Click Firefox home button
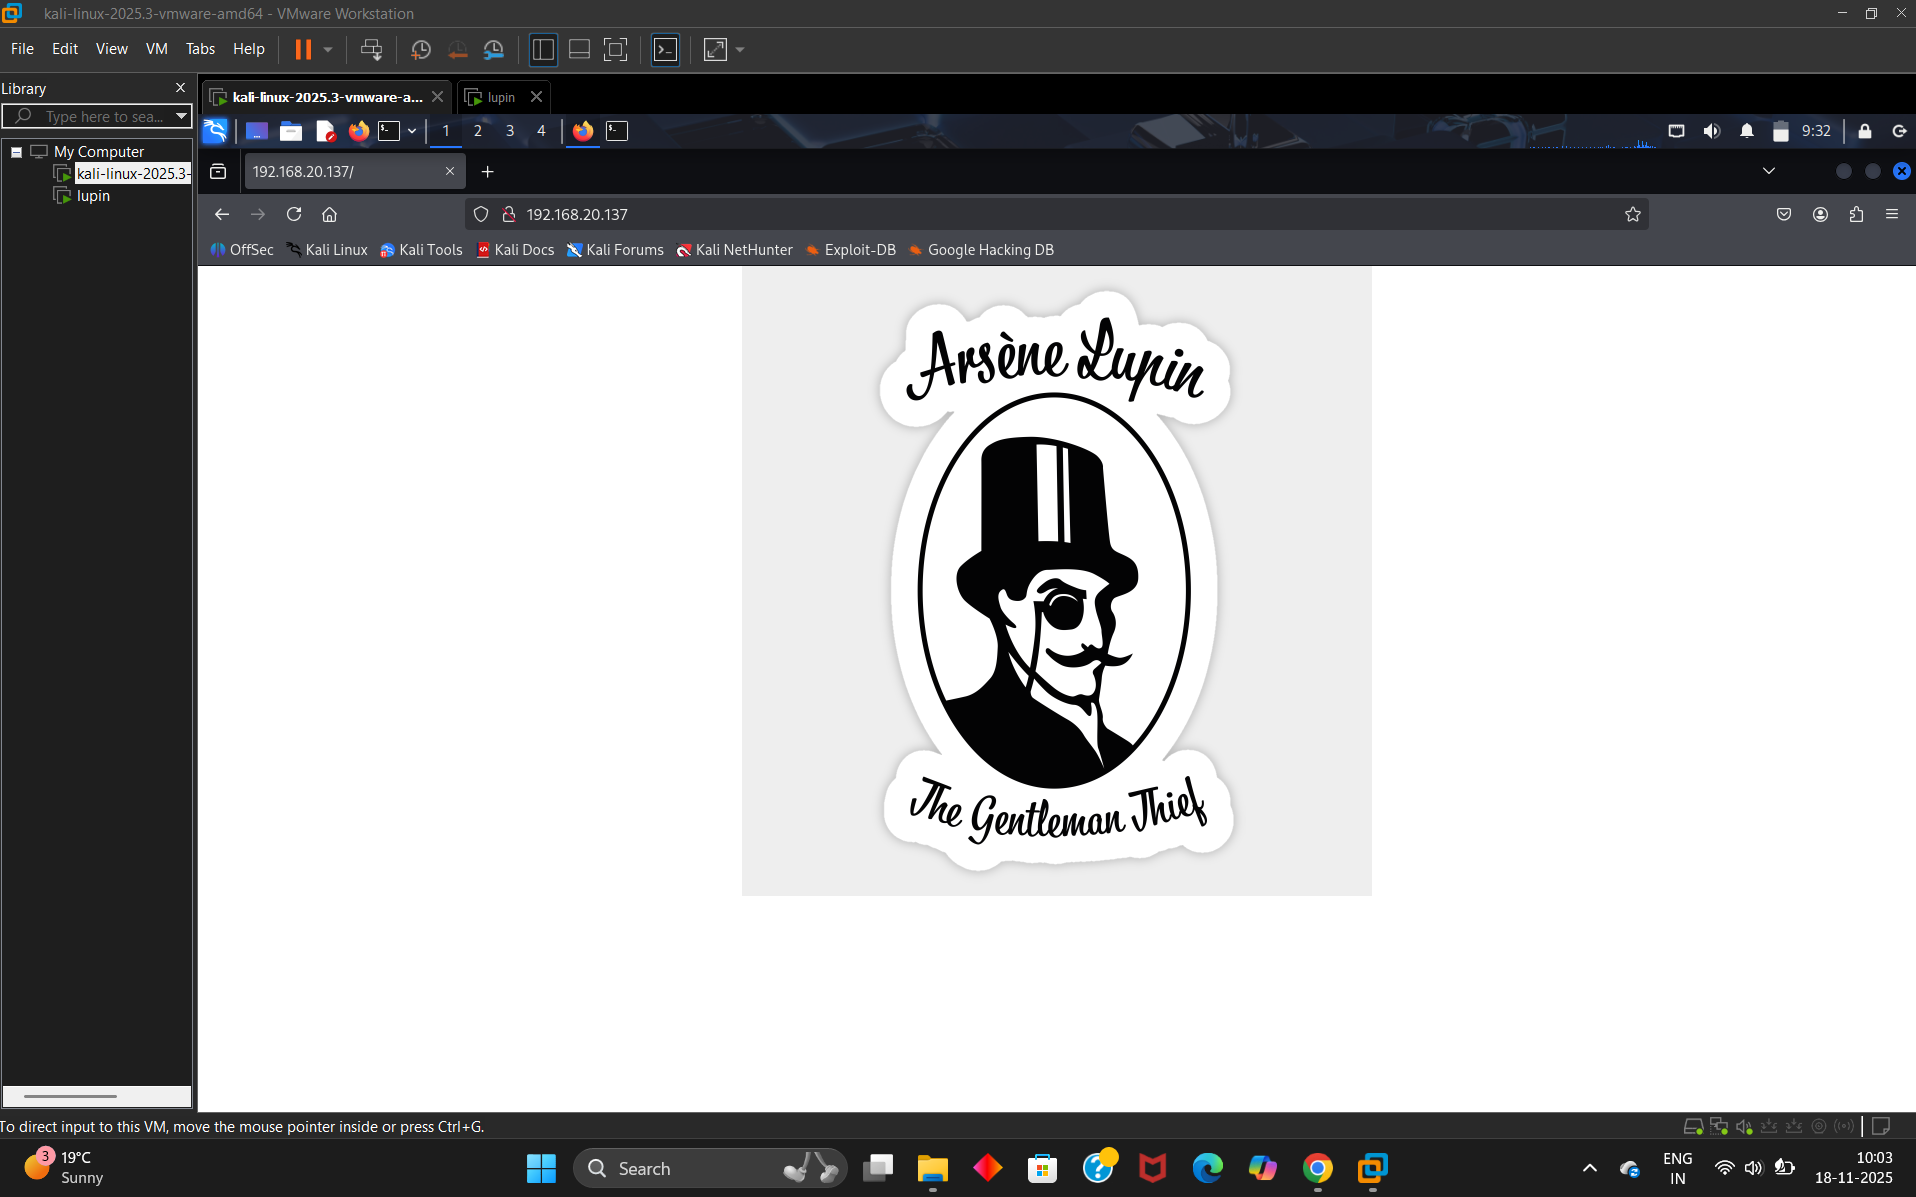This screenshot has height=1197, width=1916. click(x=329, y=214)
